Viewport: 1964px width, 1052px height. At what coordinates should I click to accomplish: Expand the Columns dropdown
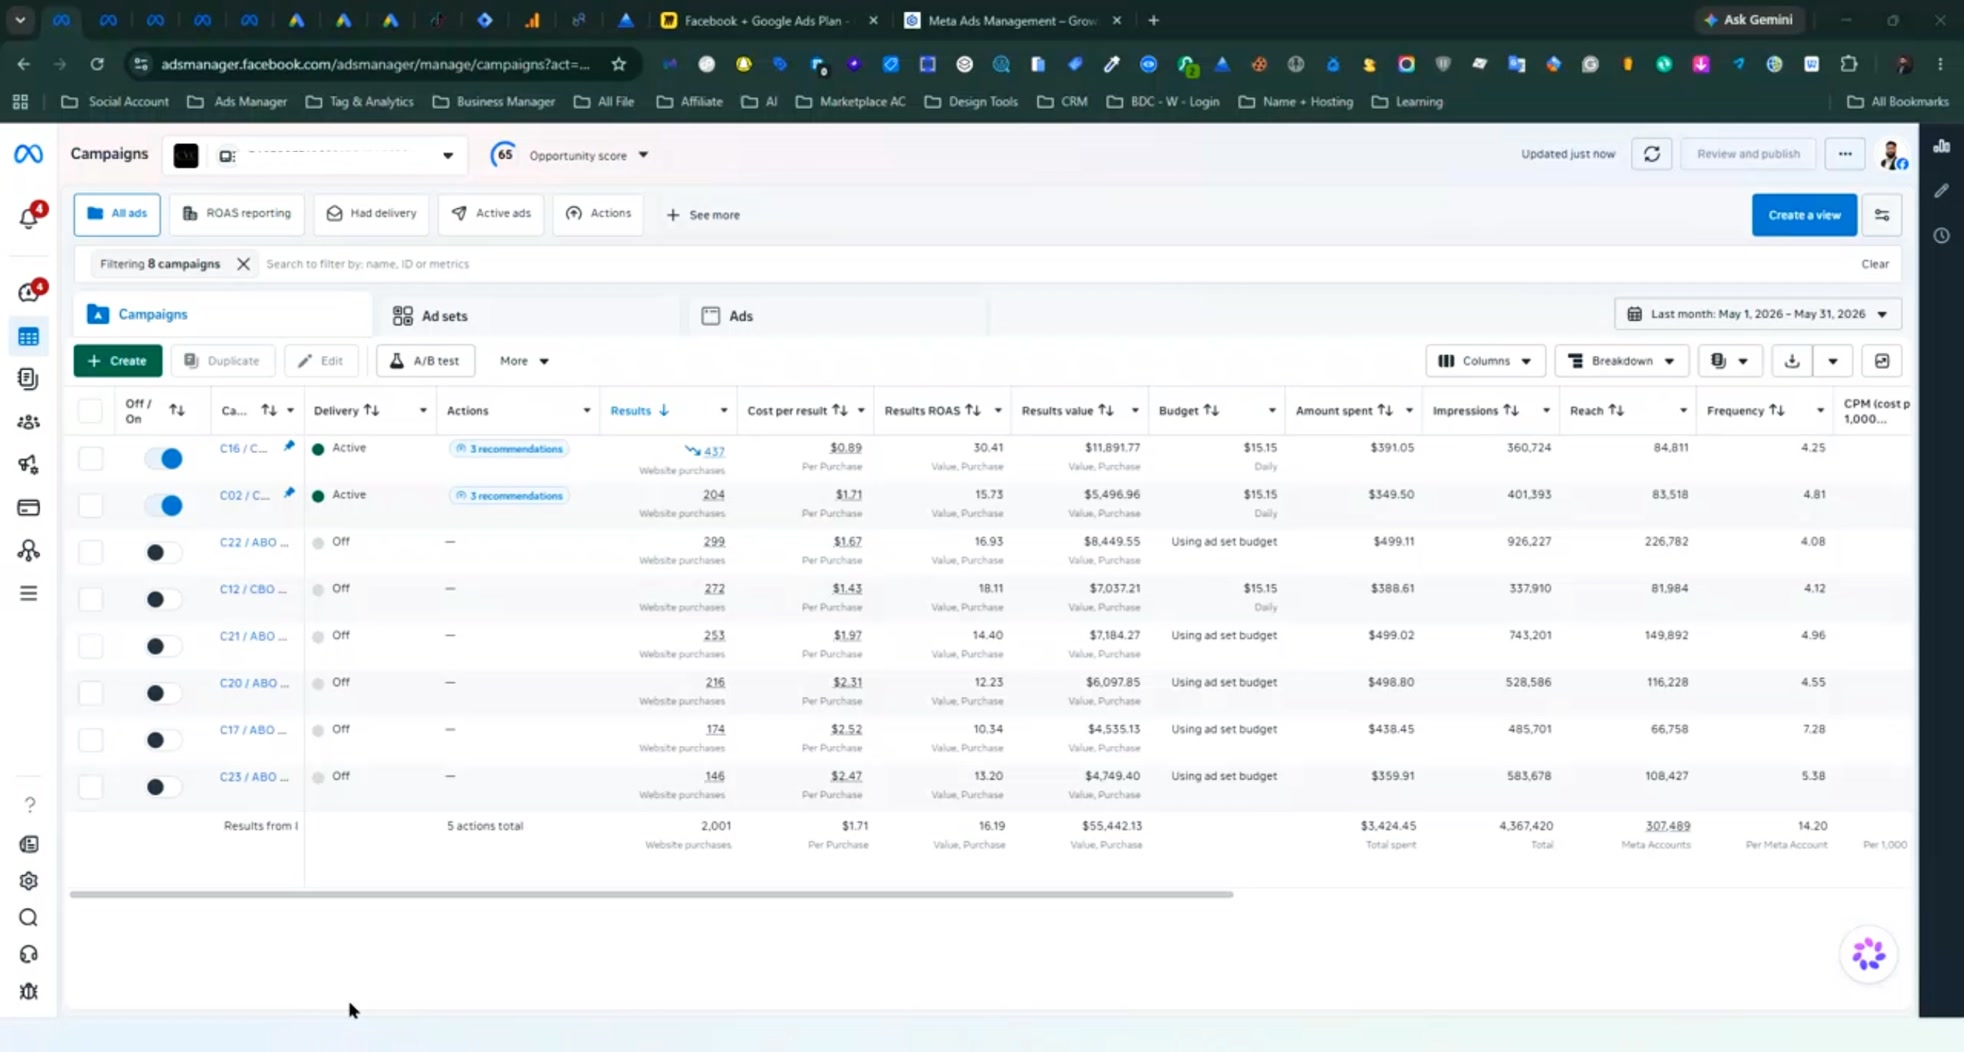click(1485, 361)
